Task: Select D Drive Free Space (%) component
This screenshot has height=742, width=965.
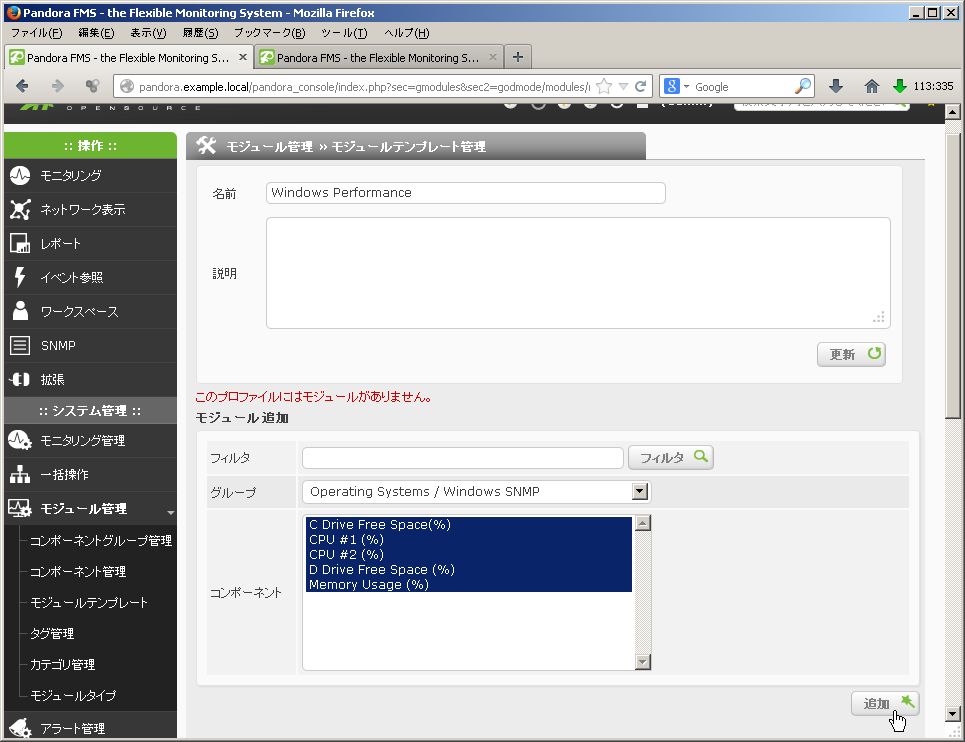Action: (x=469, y=570)
